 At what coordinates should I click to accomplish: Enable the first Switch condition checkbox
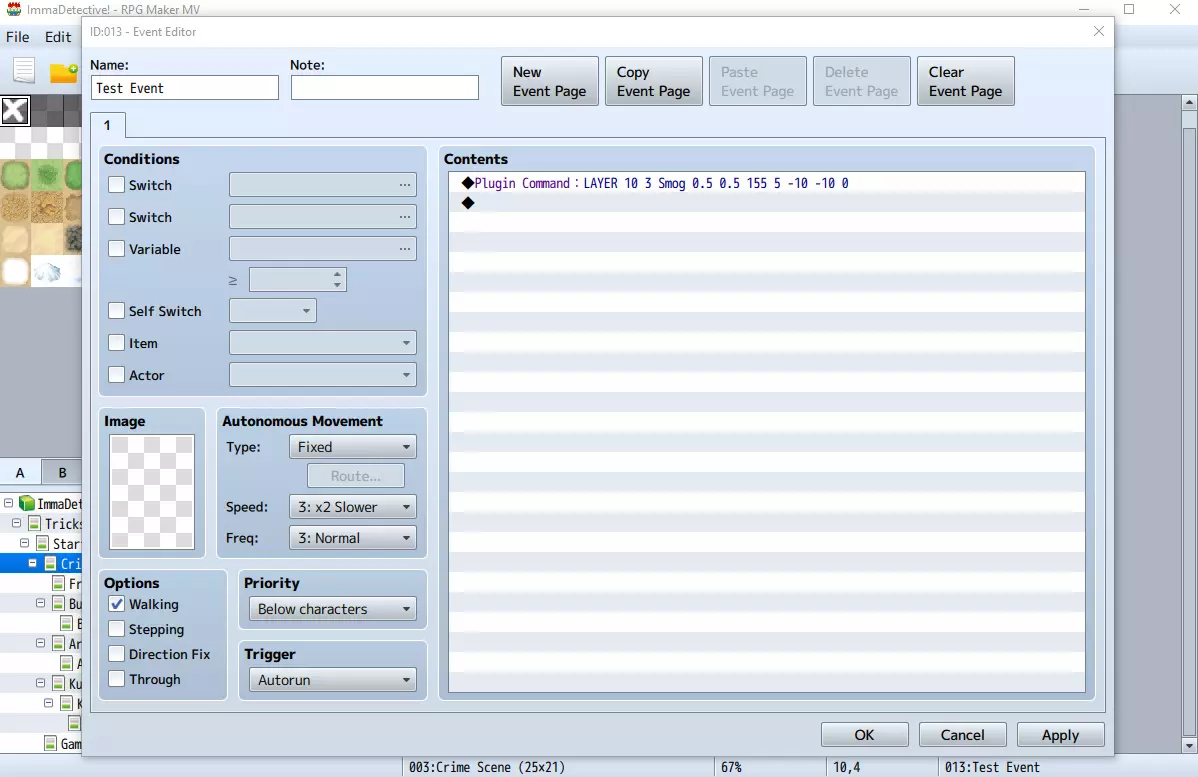[116, 185]
